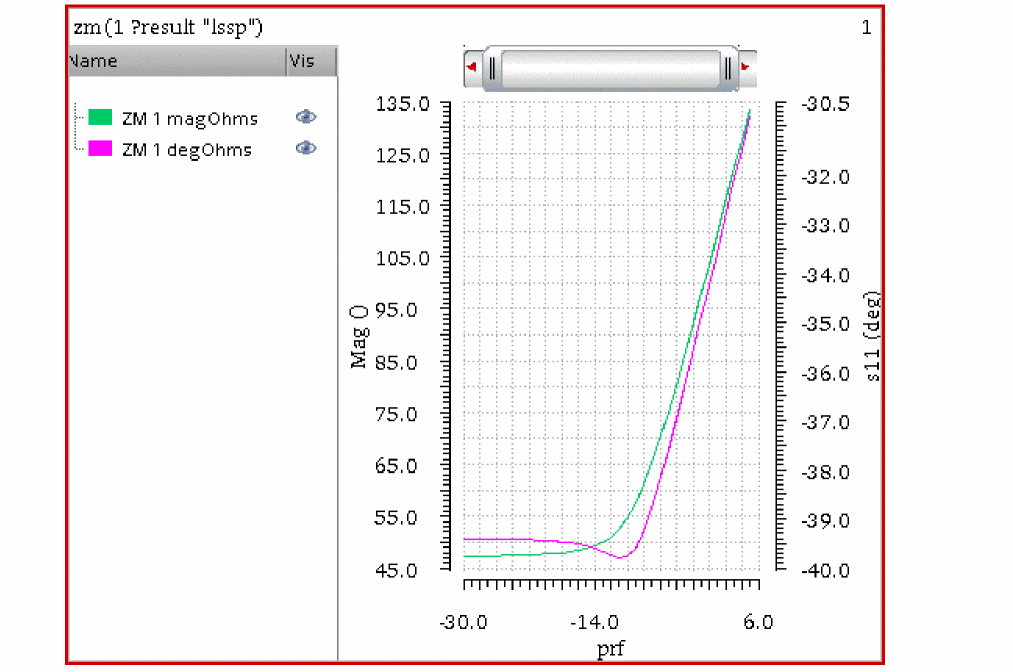Select the zm(1 ?result "lssp") title
Screen dimensions: 1013x672
(168, 27)
